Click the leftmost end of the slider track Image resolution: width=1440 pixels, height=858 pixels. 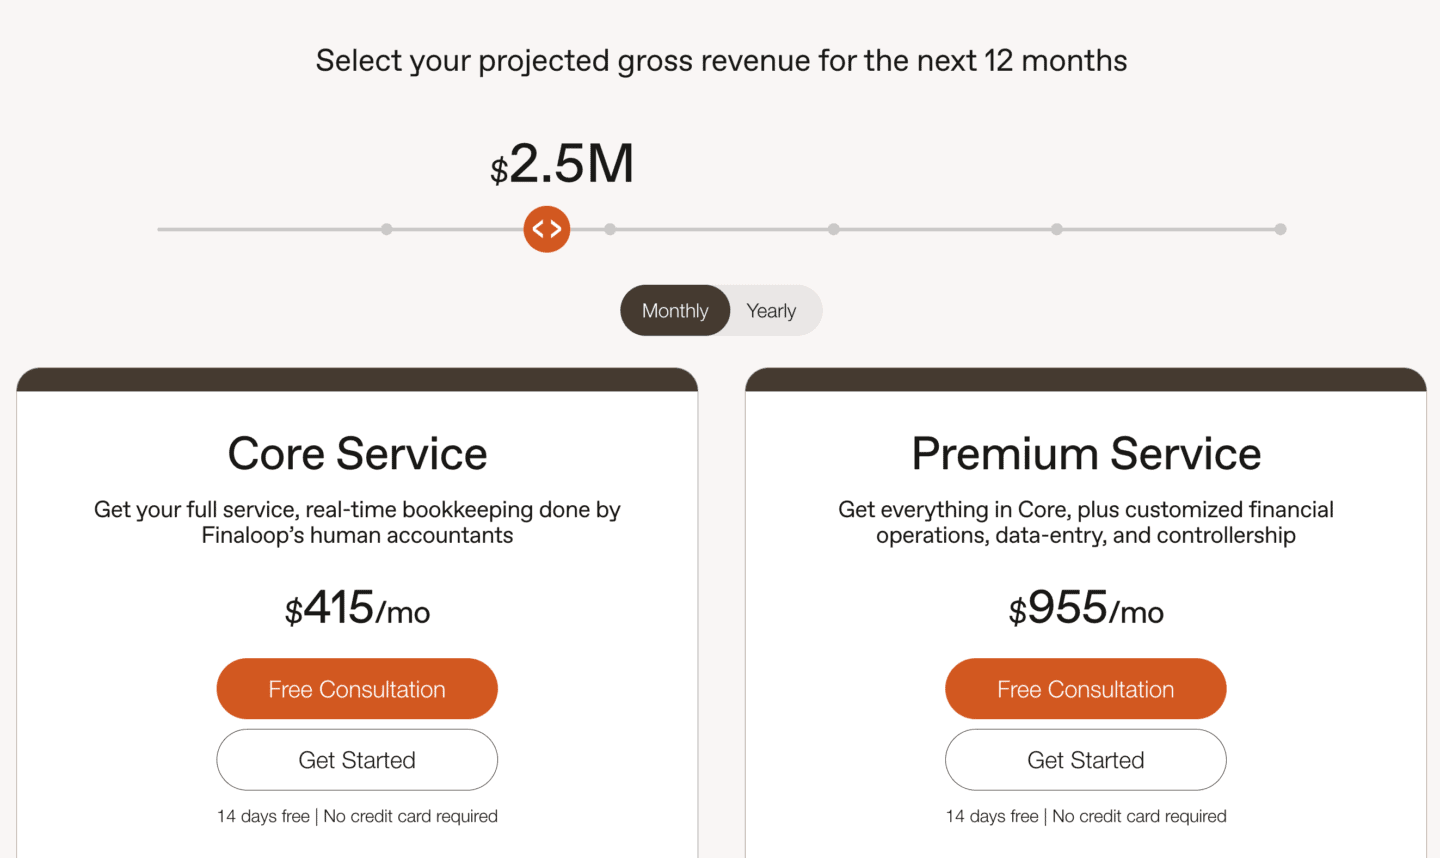(160, 229)
